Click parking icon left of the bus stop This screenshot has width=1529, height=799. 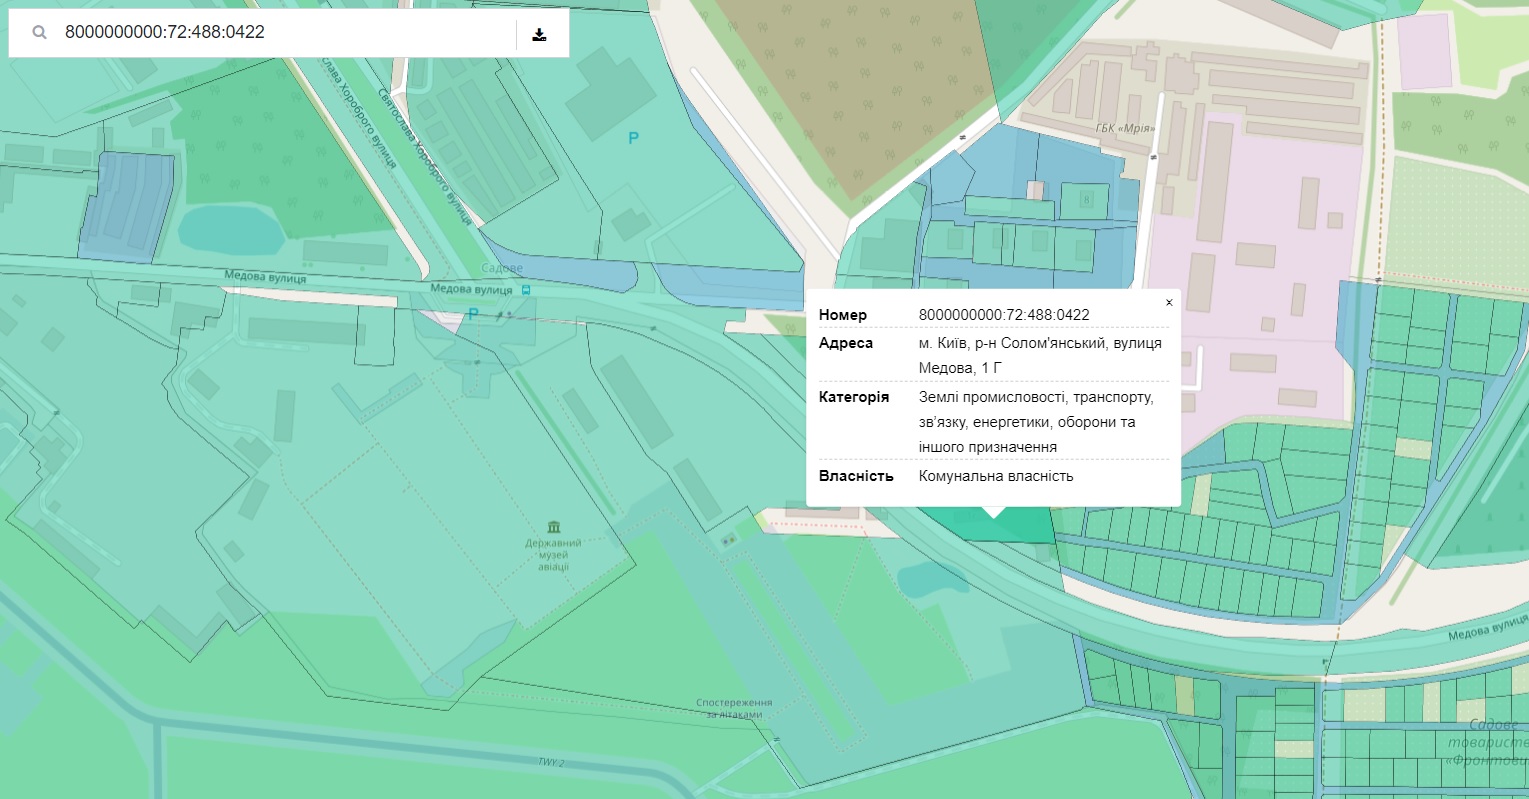[474, 314]
